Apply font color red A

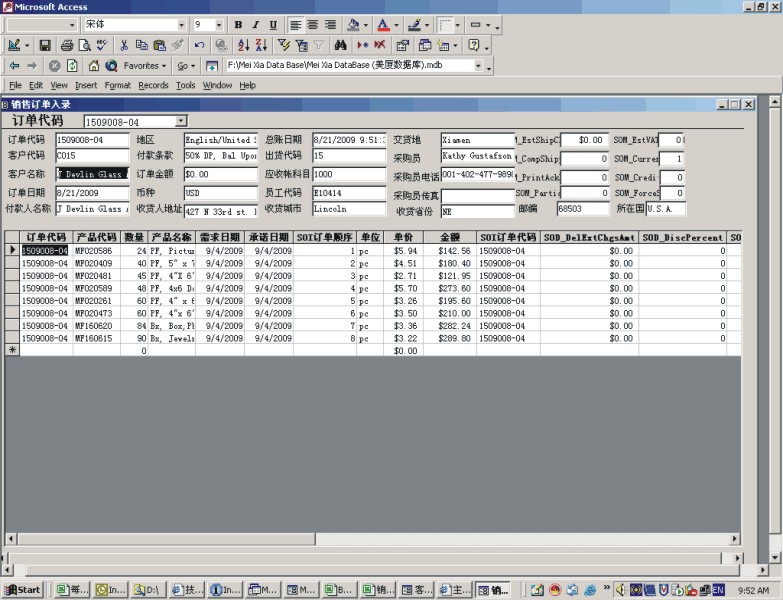click(383, 25)
